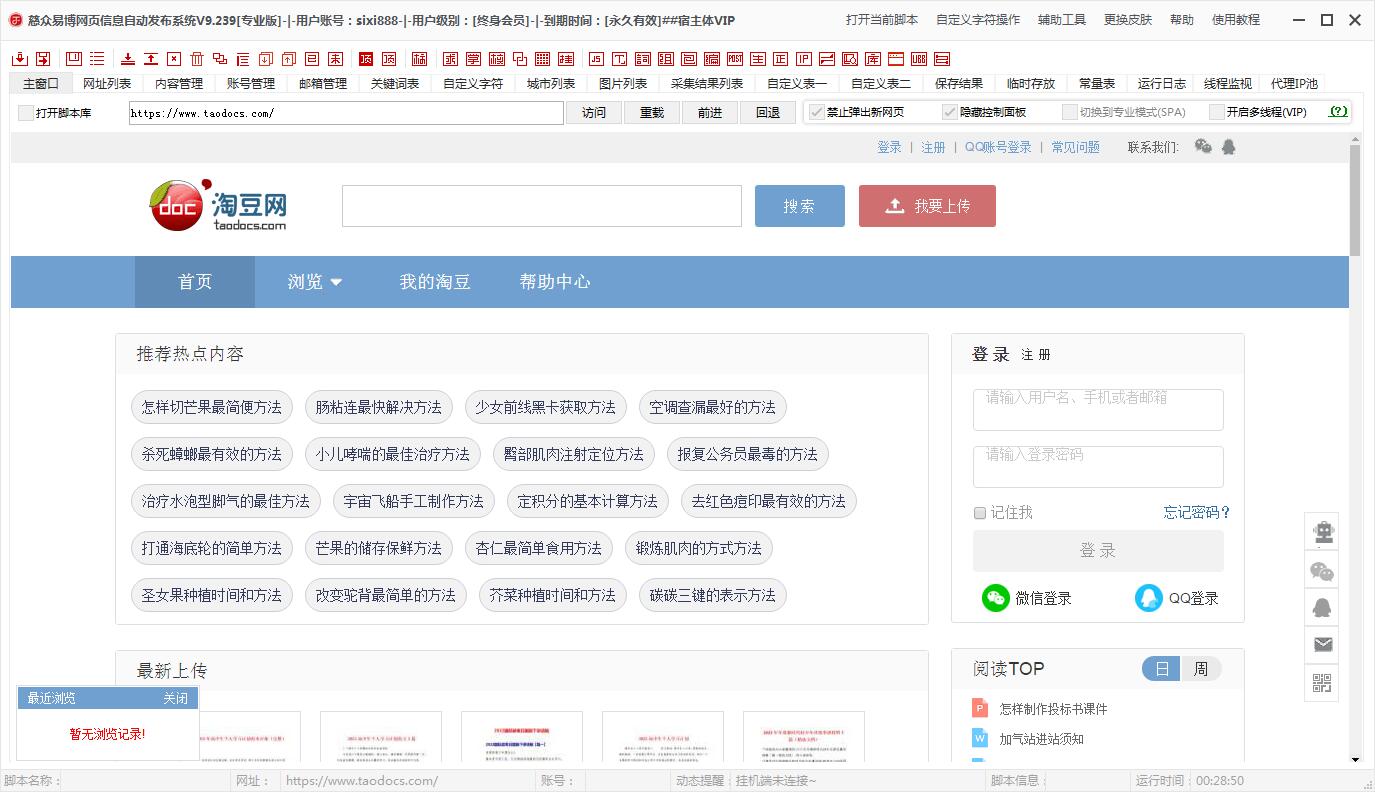Image resolution: width=1375 pixels, height=792 pixels.
Task: Click the magnifier toolbar icon
Action: (x=850, y=59)
